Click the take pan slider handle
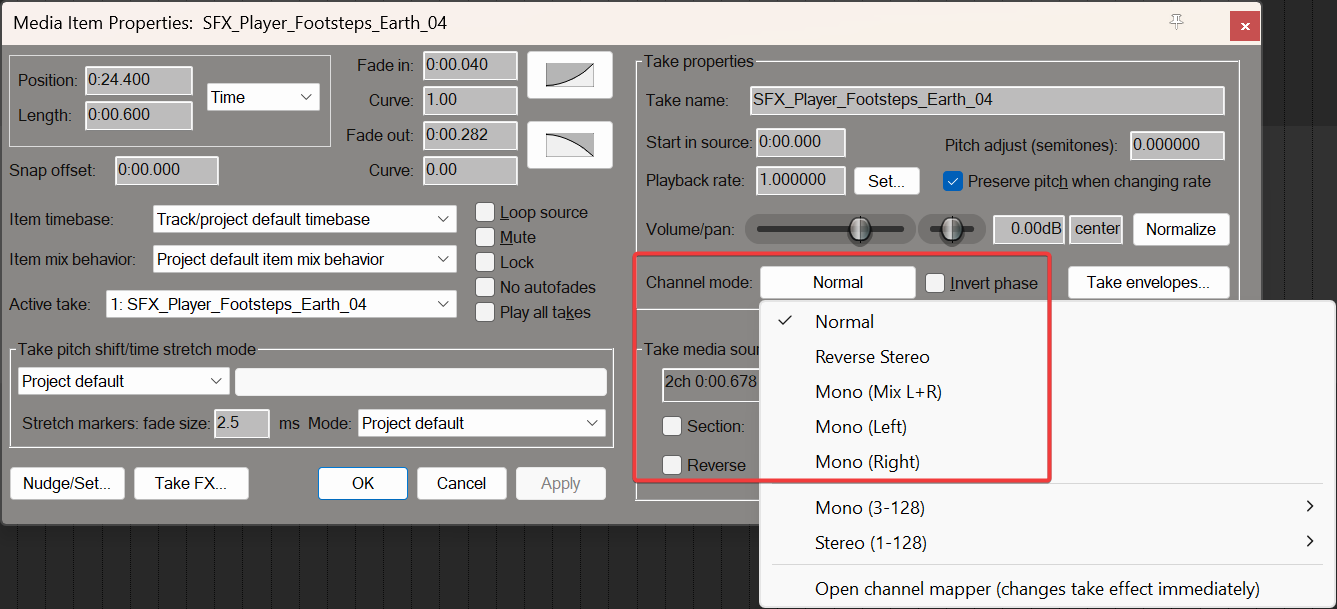This screenshot has height=609, width=1337. tap(952, 229)
